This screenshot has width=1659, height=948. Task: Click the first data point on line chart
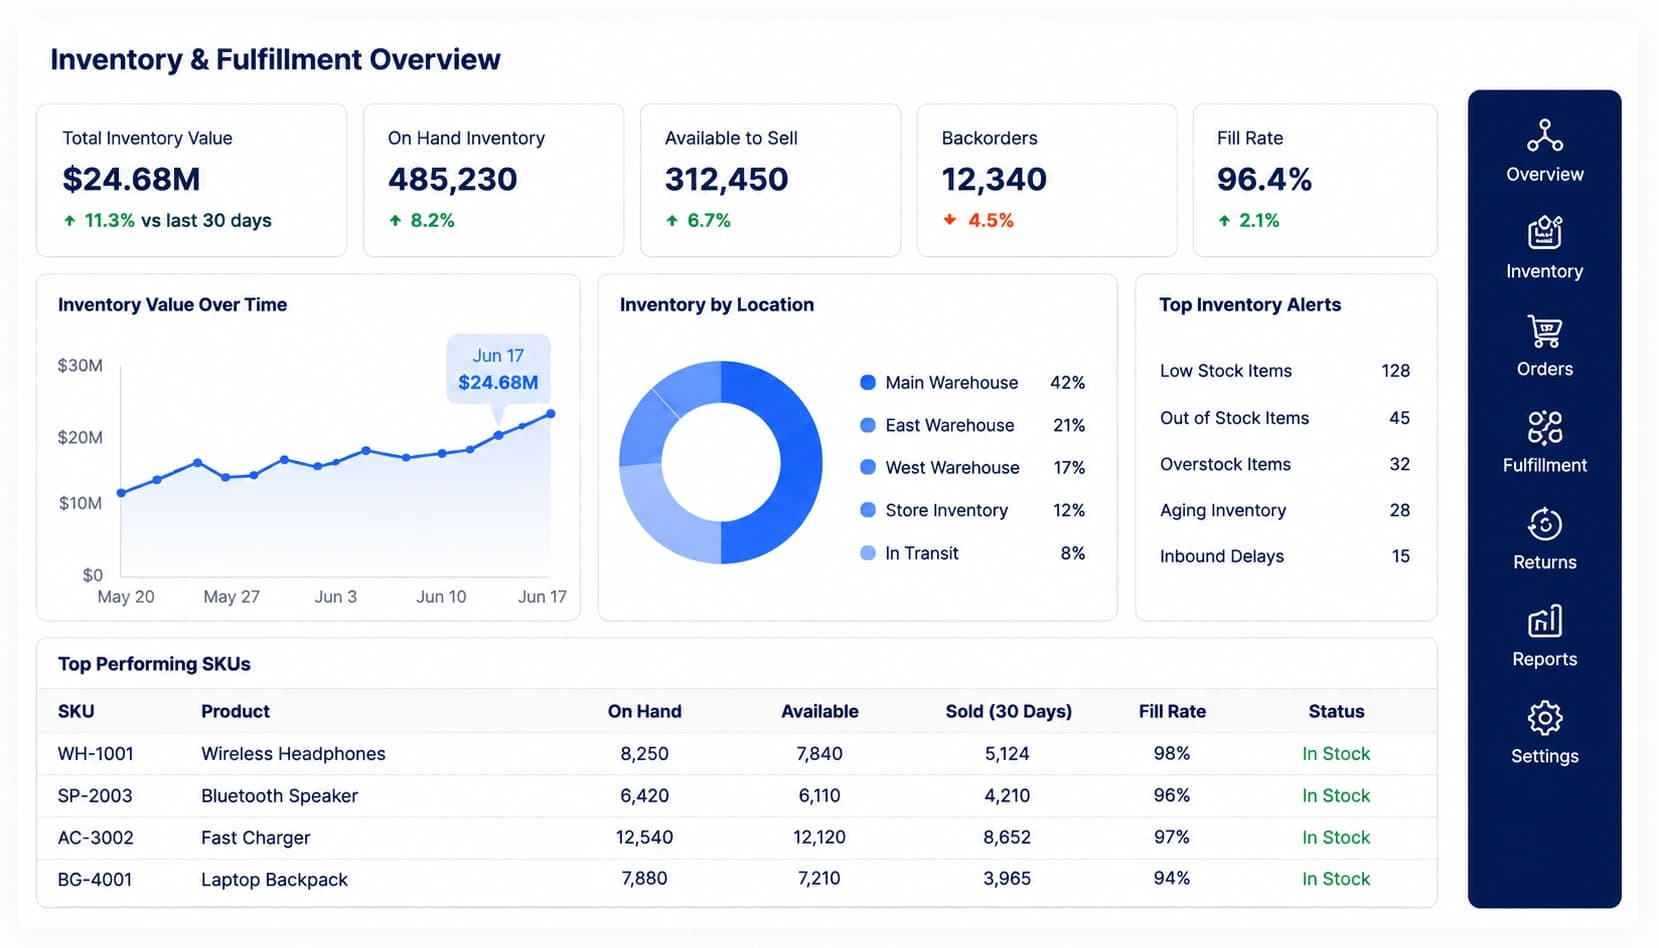click(121, 493)
